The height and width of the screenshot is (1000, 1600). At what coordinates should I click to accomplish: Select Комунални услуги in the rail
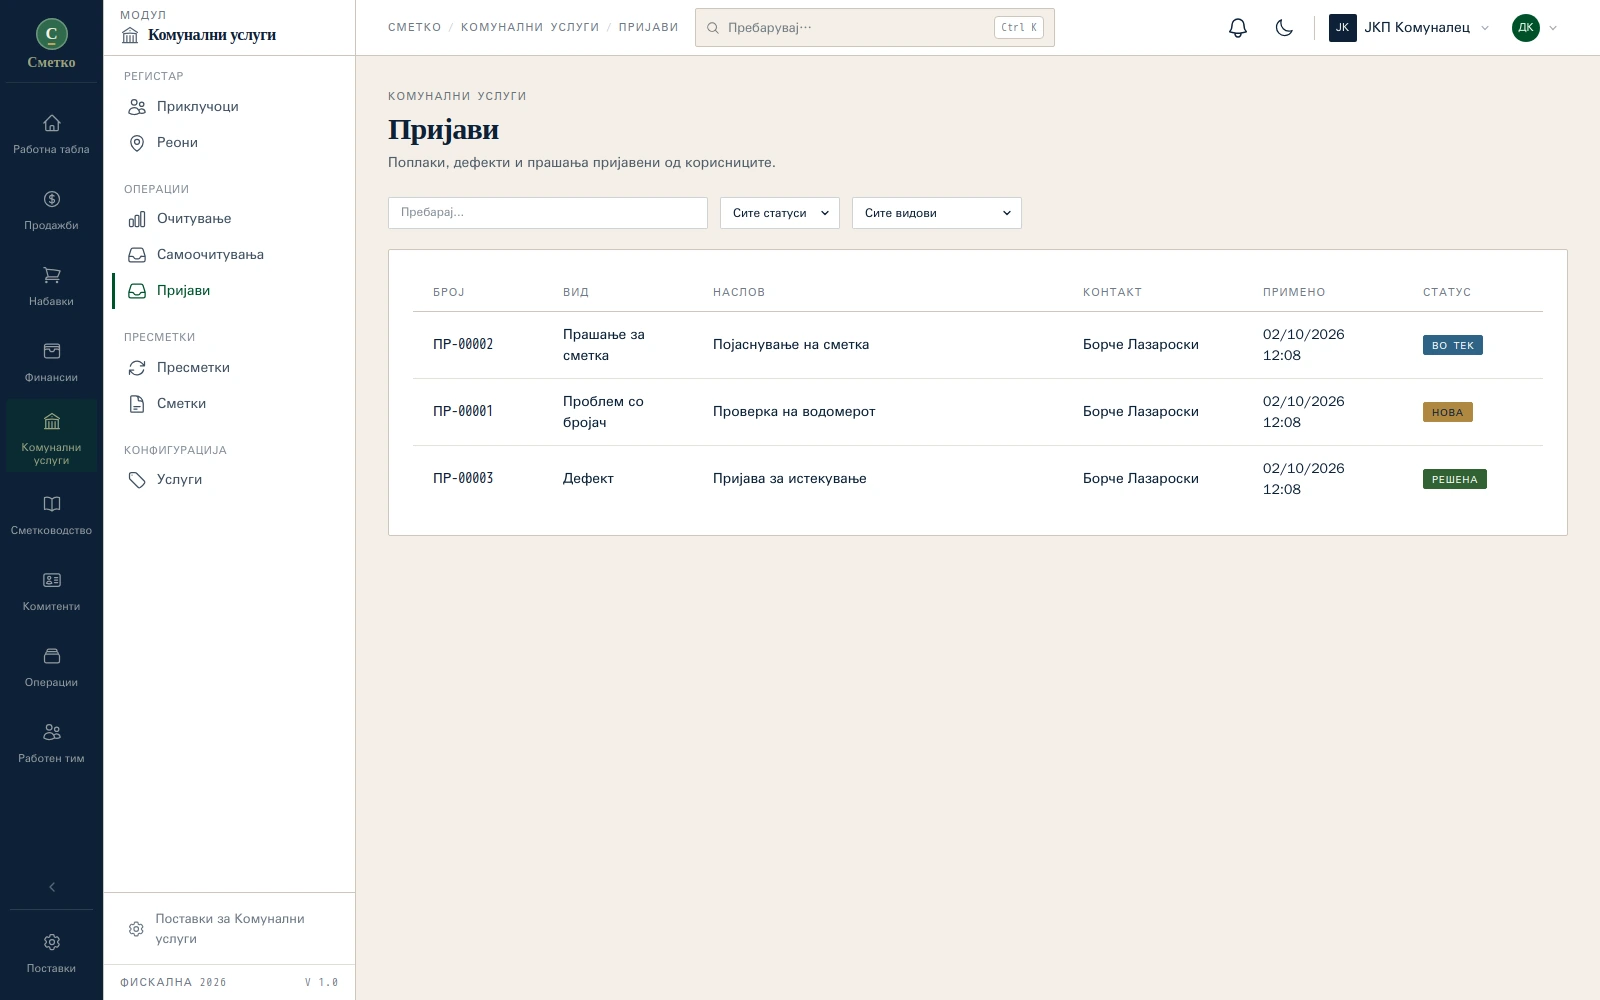52,436
